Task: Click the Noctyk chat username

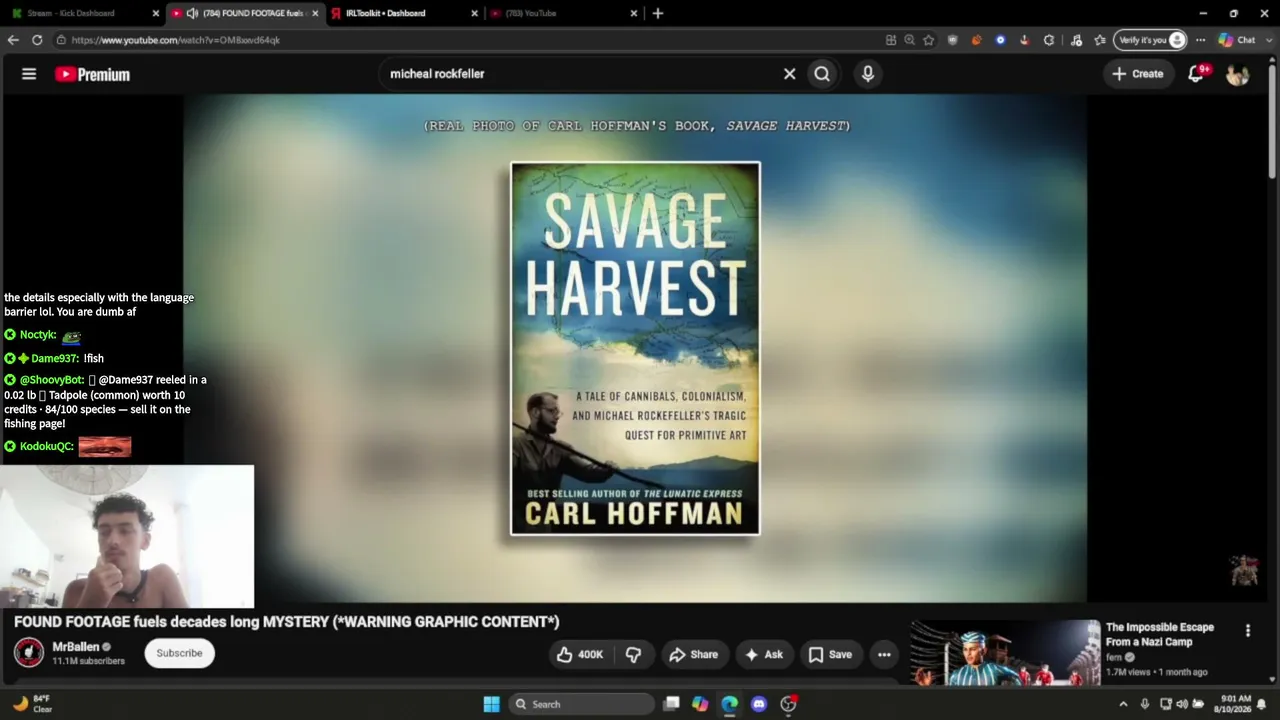Action: (x=38, y=335)
